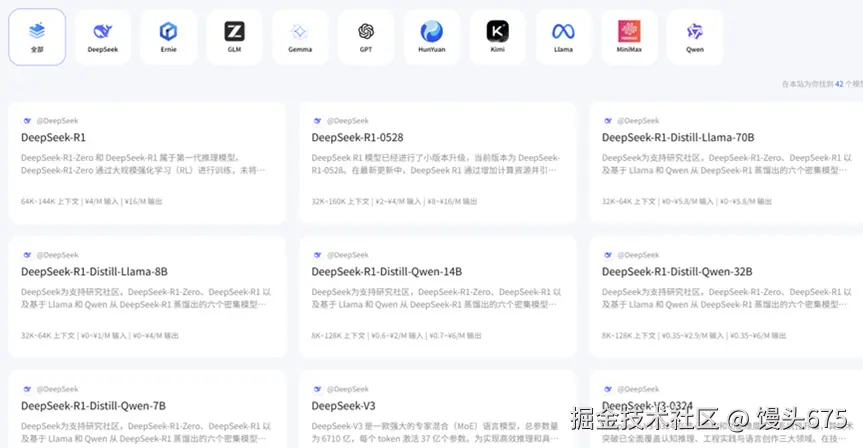Click DeepSeek-R1 pricing line 64K~144K

click(91, 201)
